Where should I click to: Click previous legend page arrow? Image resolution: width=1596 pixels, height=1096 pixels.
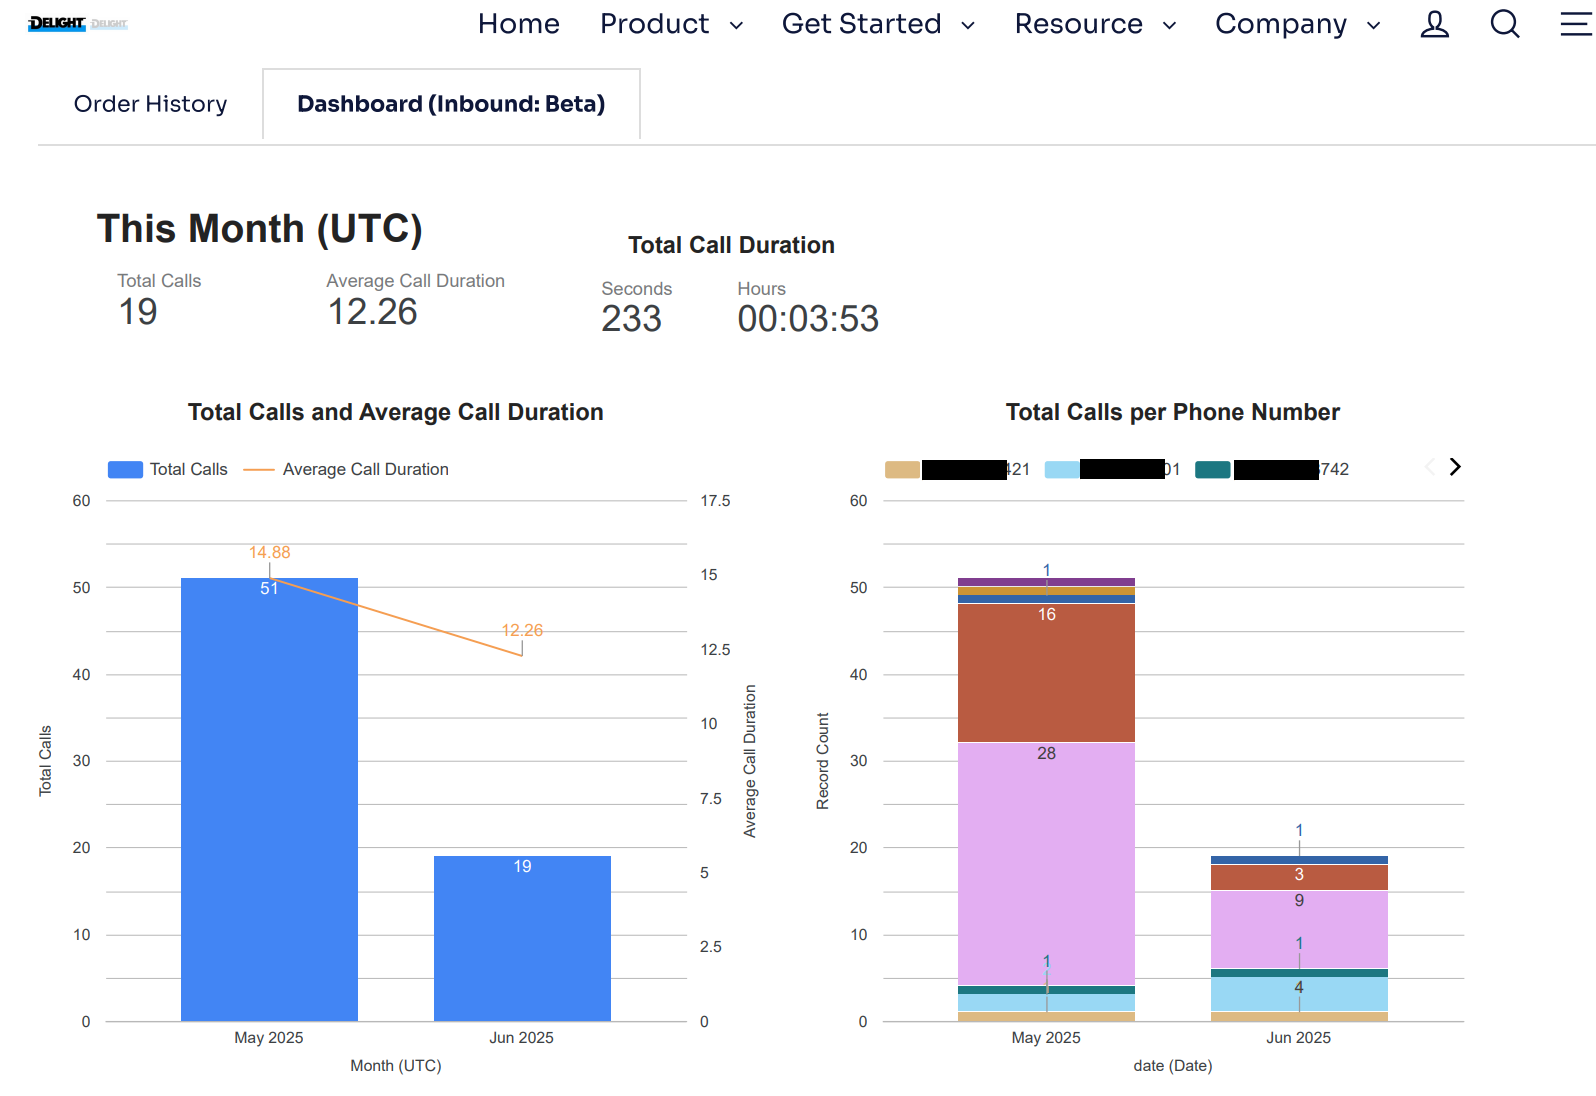pyautogui.click(x=1429, y=467)
